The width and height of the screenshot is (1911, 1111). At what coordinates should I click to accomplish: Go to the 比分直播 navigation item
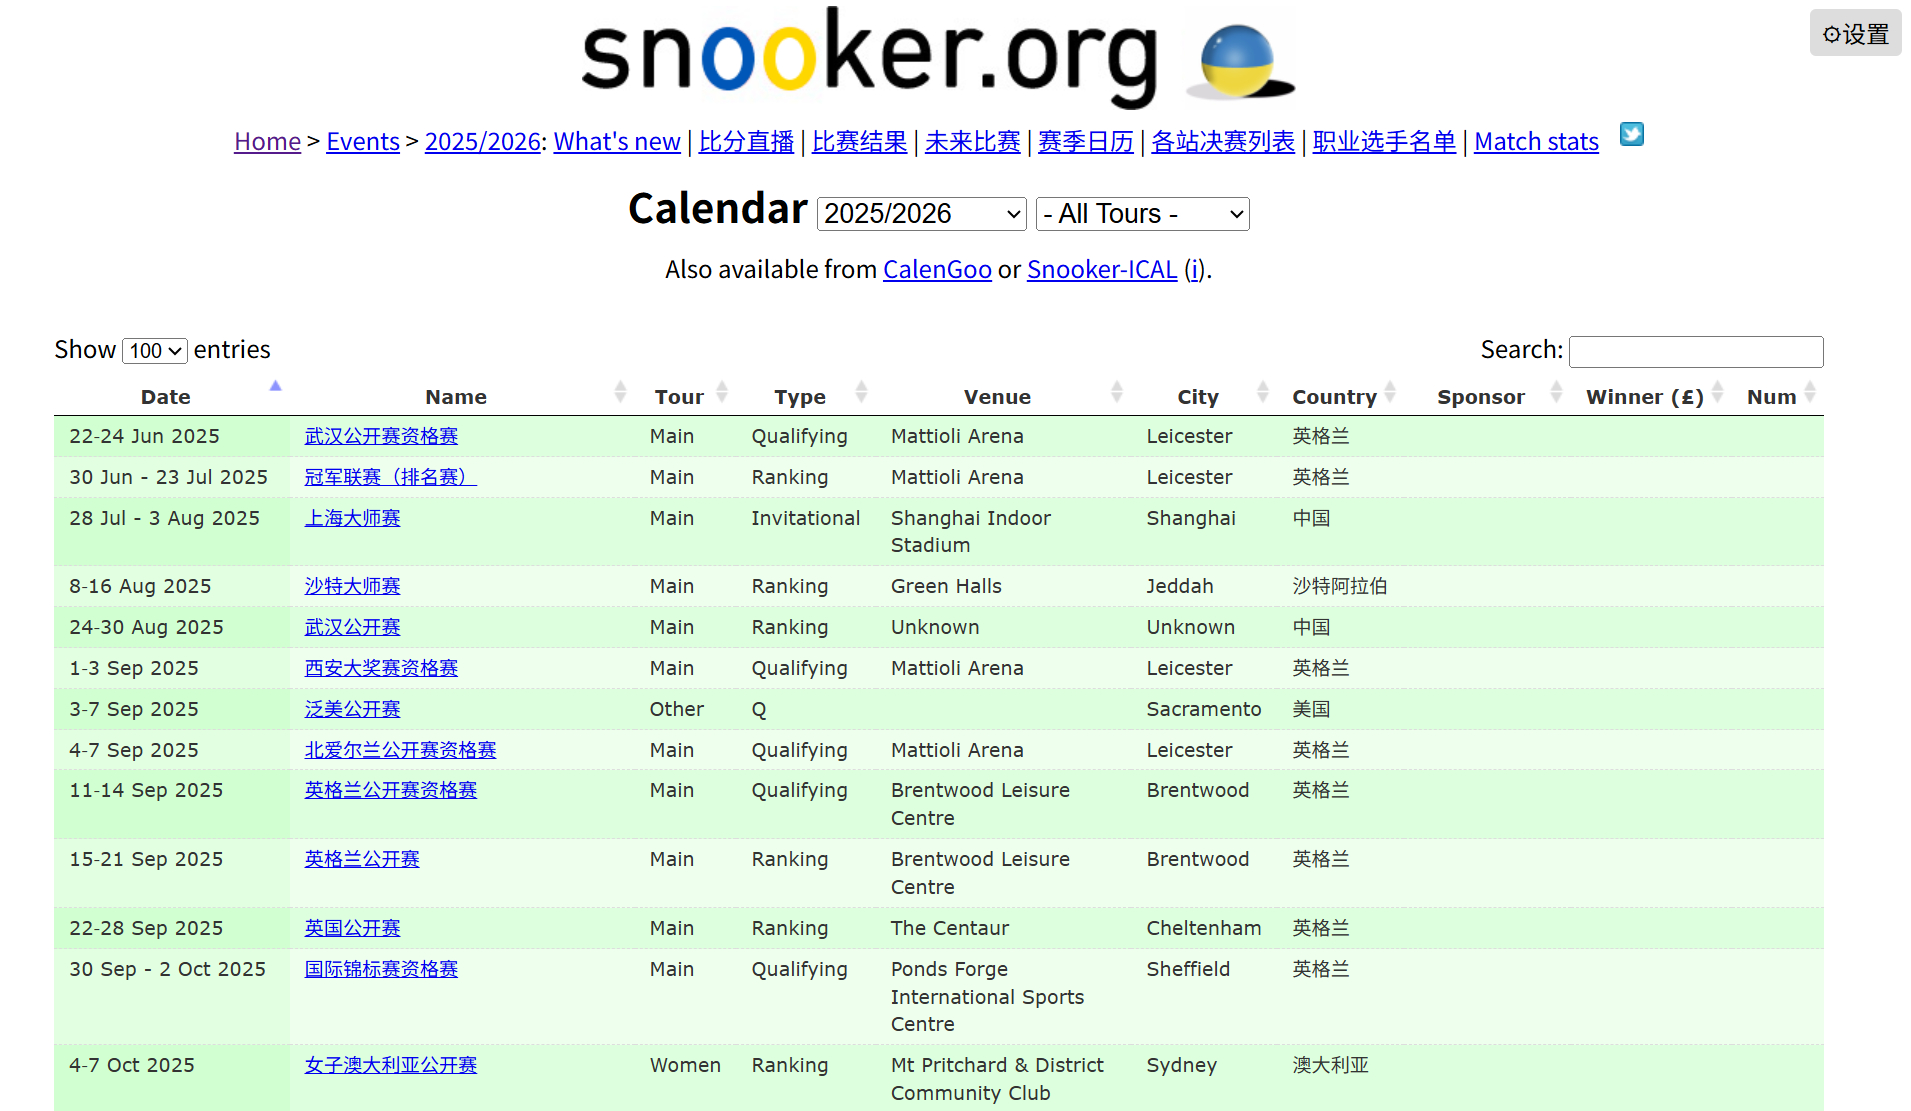tap(746, 142)
